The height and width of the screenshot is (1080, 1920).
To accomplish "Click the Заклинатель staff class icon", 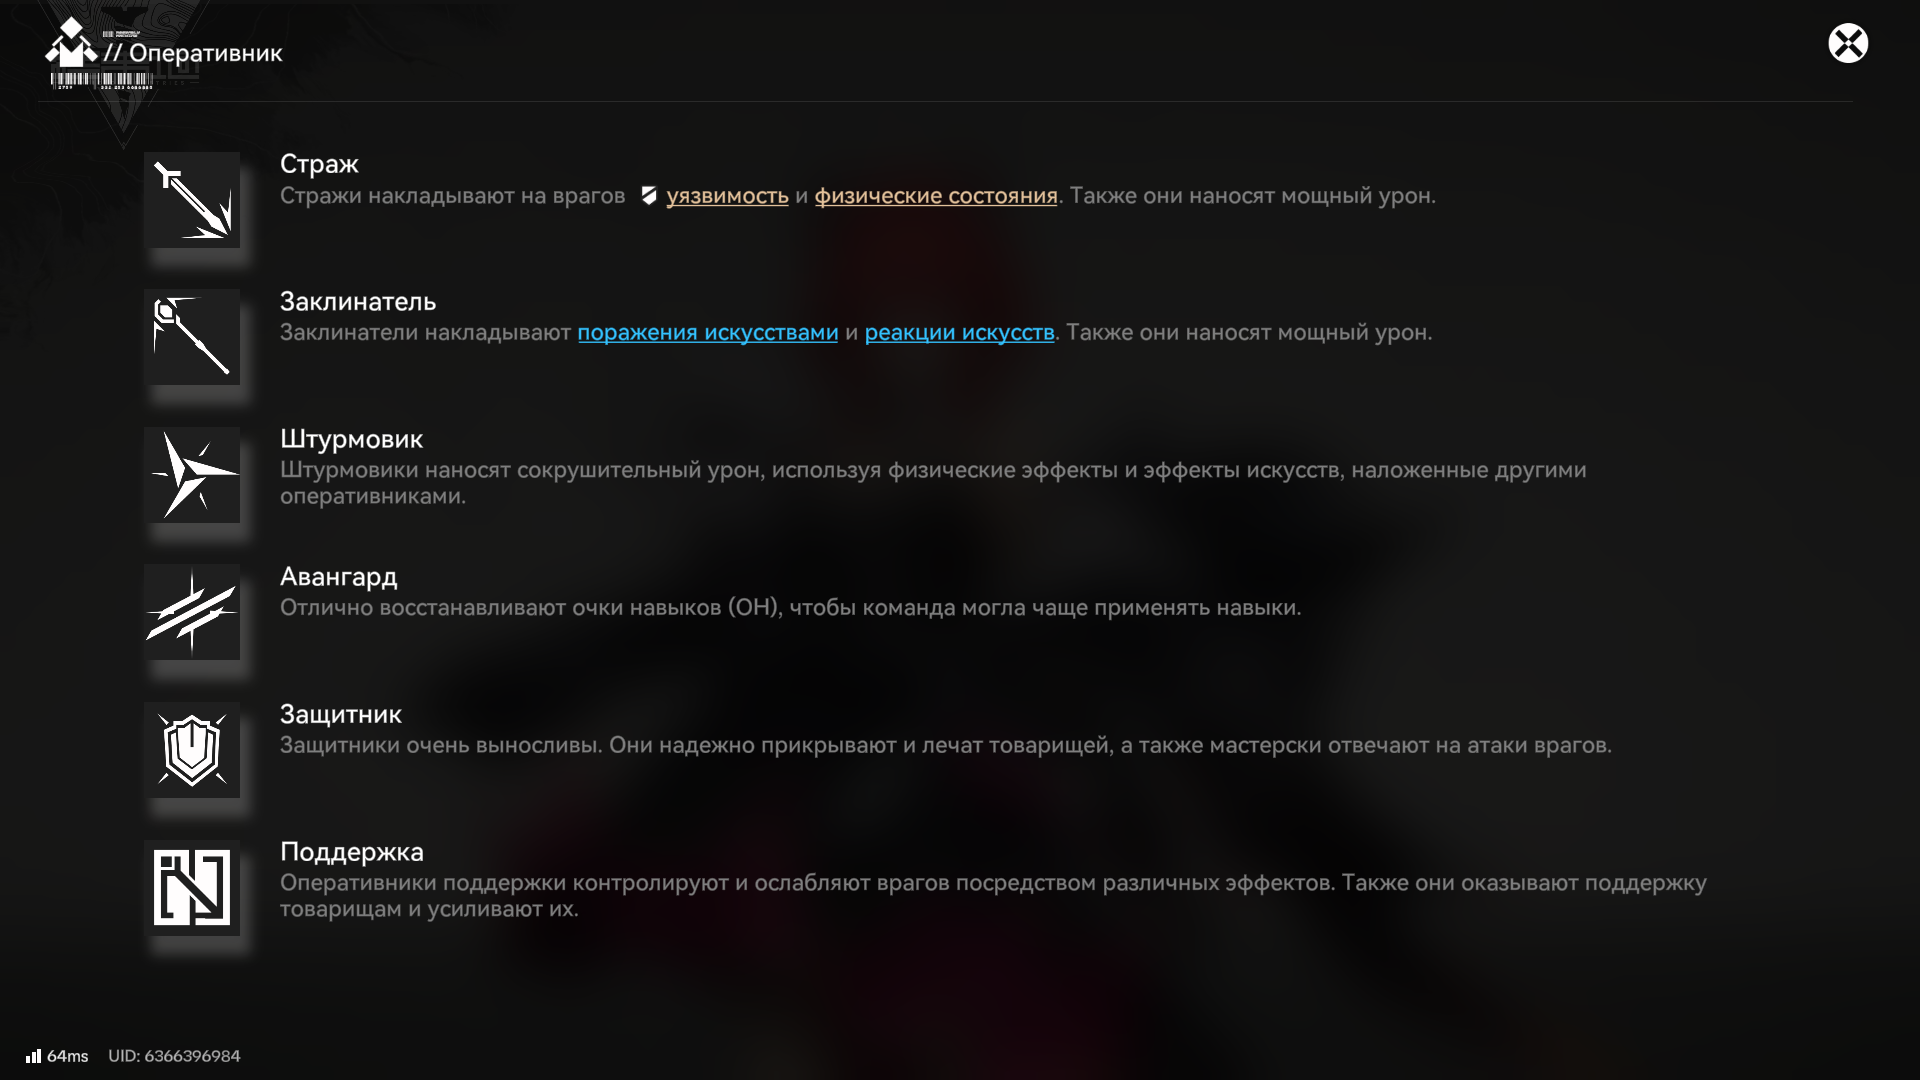I will point(192,337).
